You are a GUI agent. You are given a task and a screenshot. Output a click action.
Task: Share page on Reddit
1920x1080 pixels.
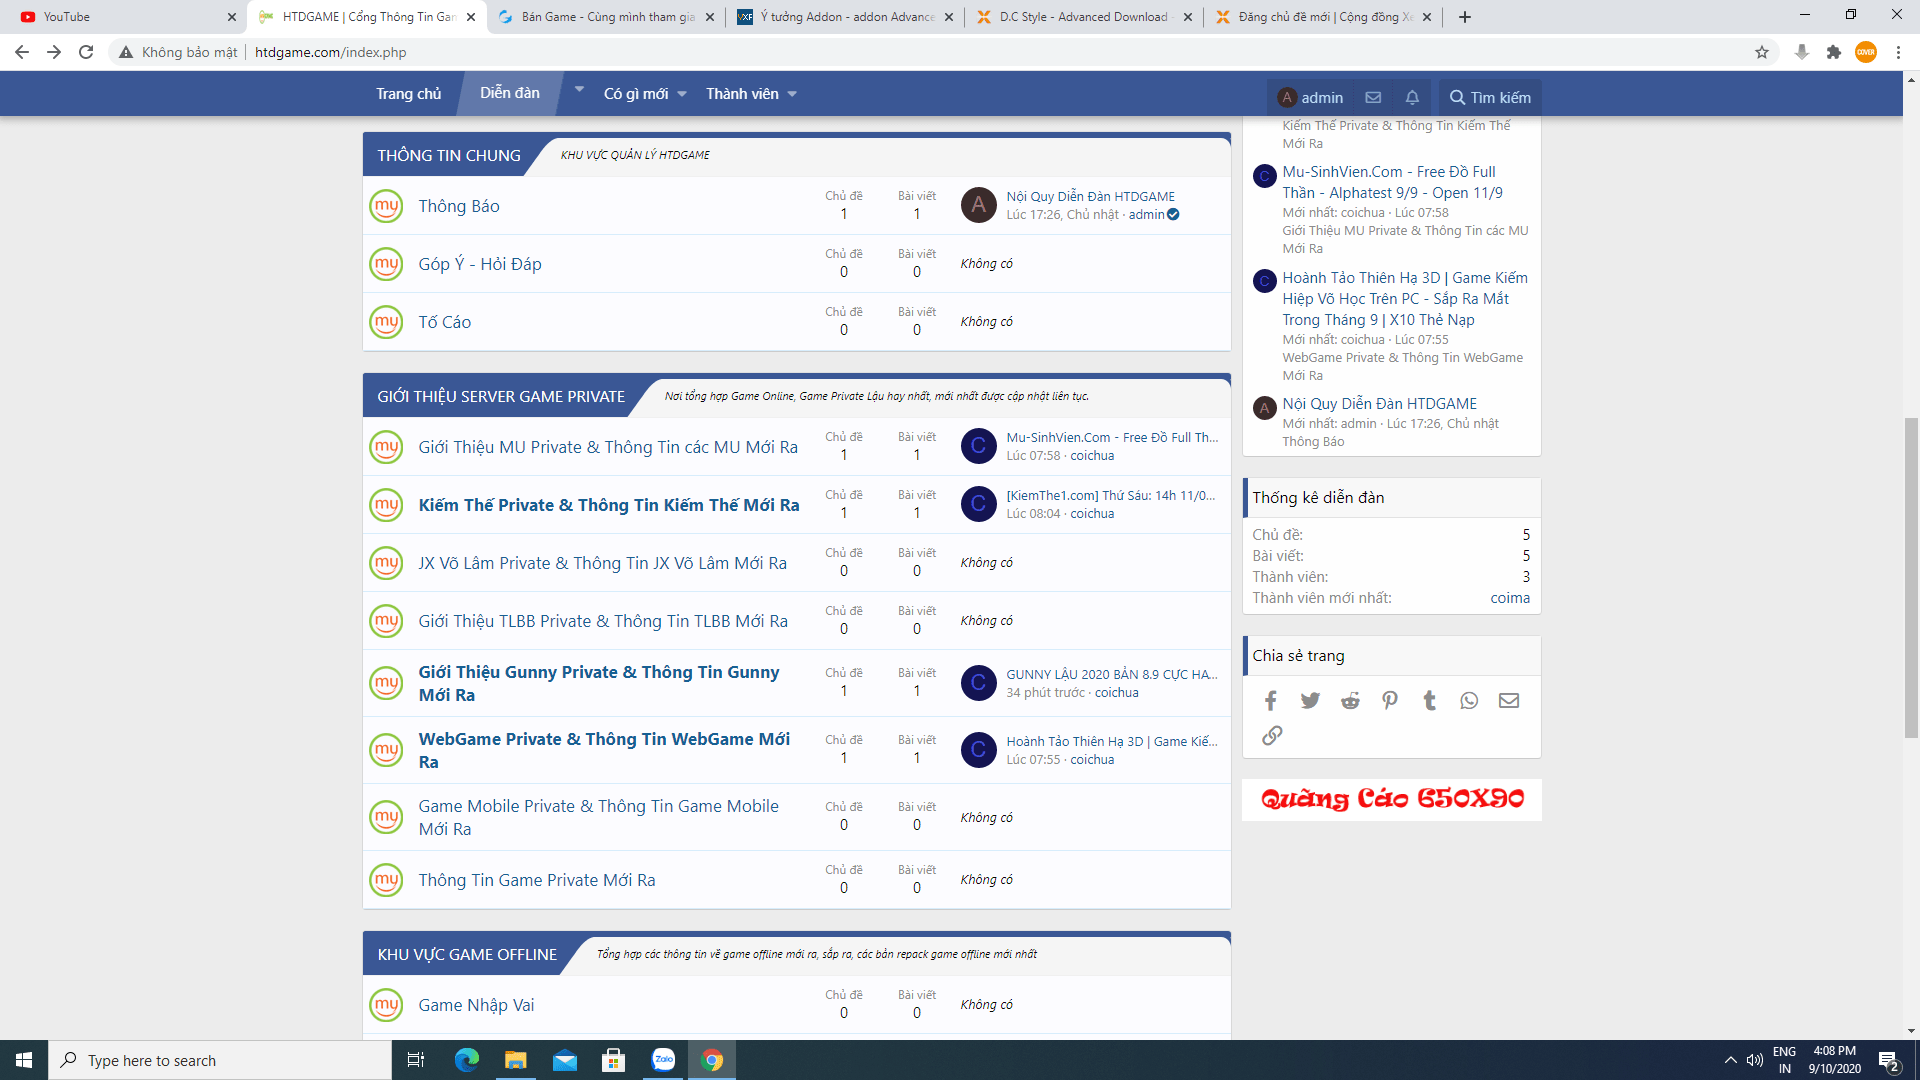pyautogui.click(x=1350, y=700)
